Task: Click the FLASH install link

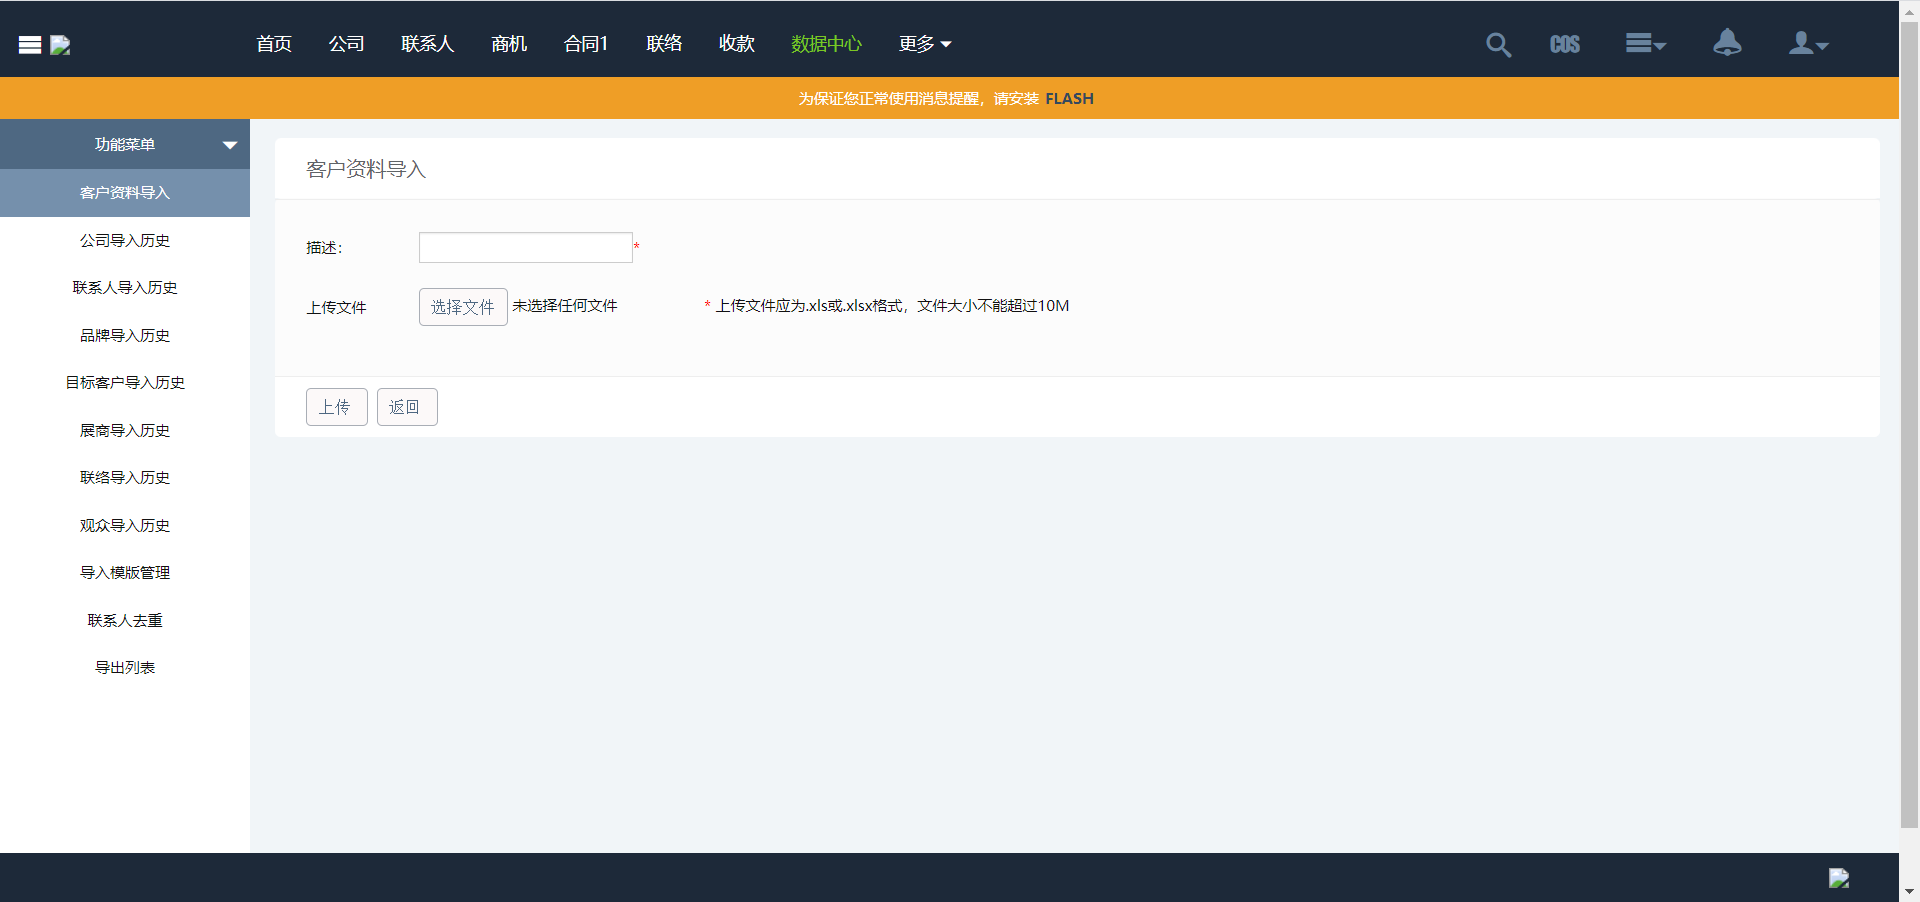Action: coord(1069,99)
